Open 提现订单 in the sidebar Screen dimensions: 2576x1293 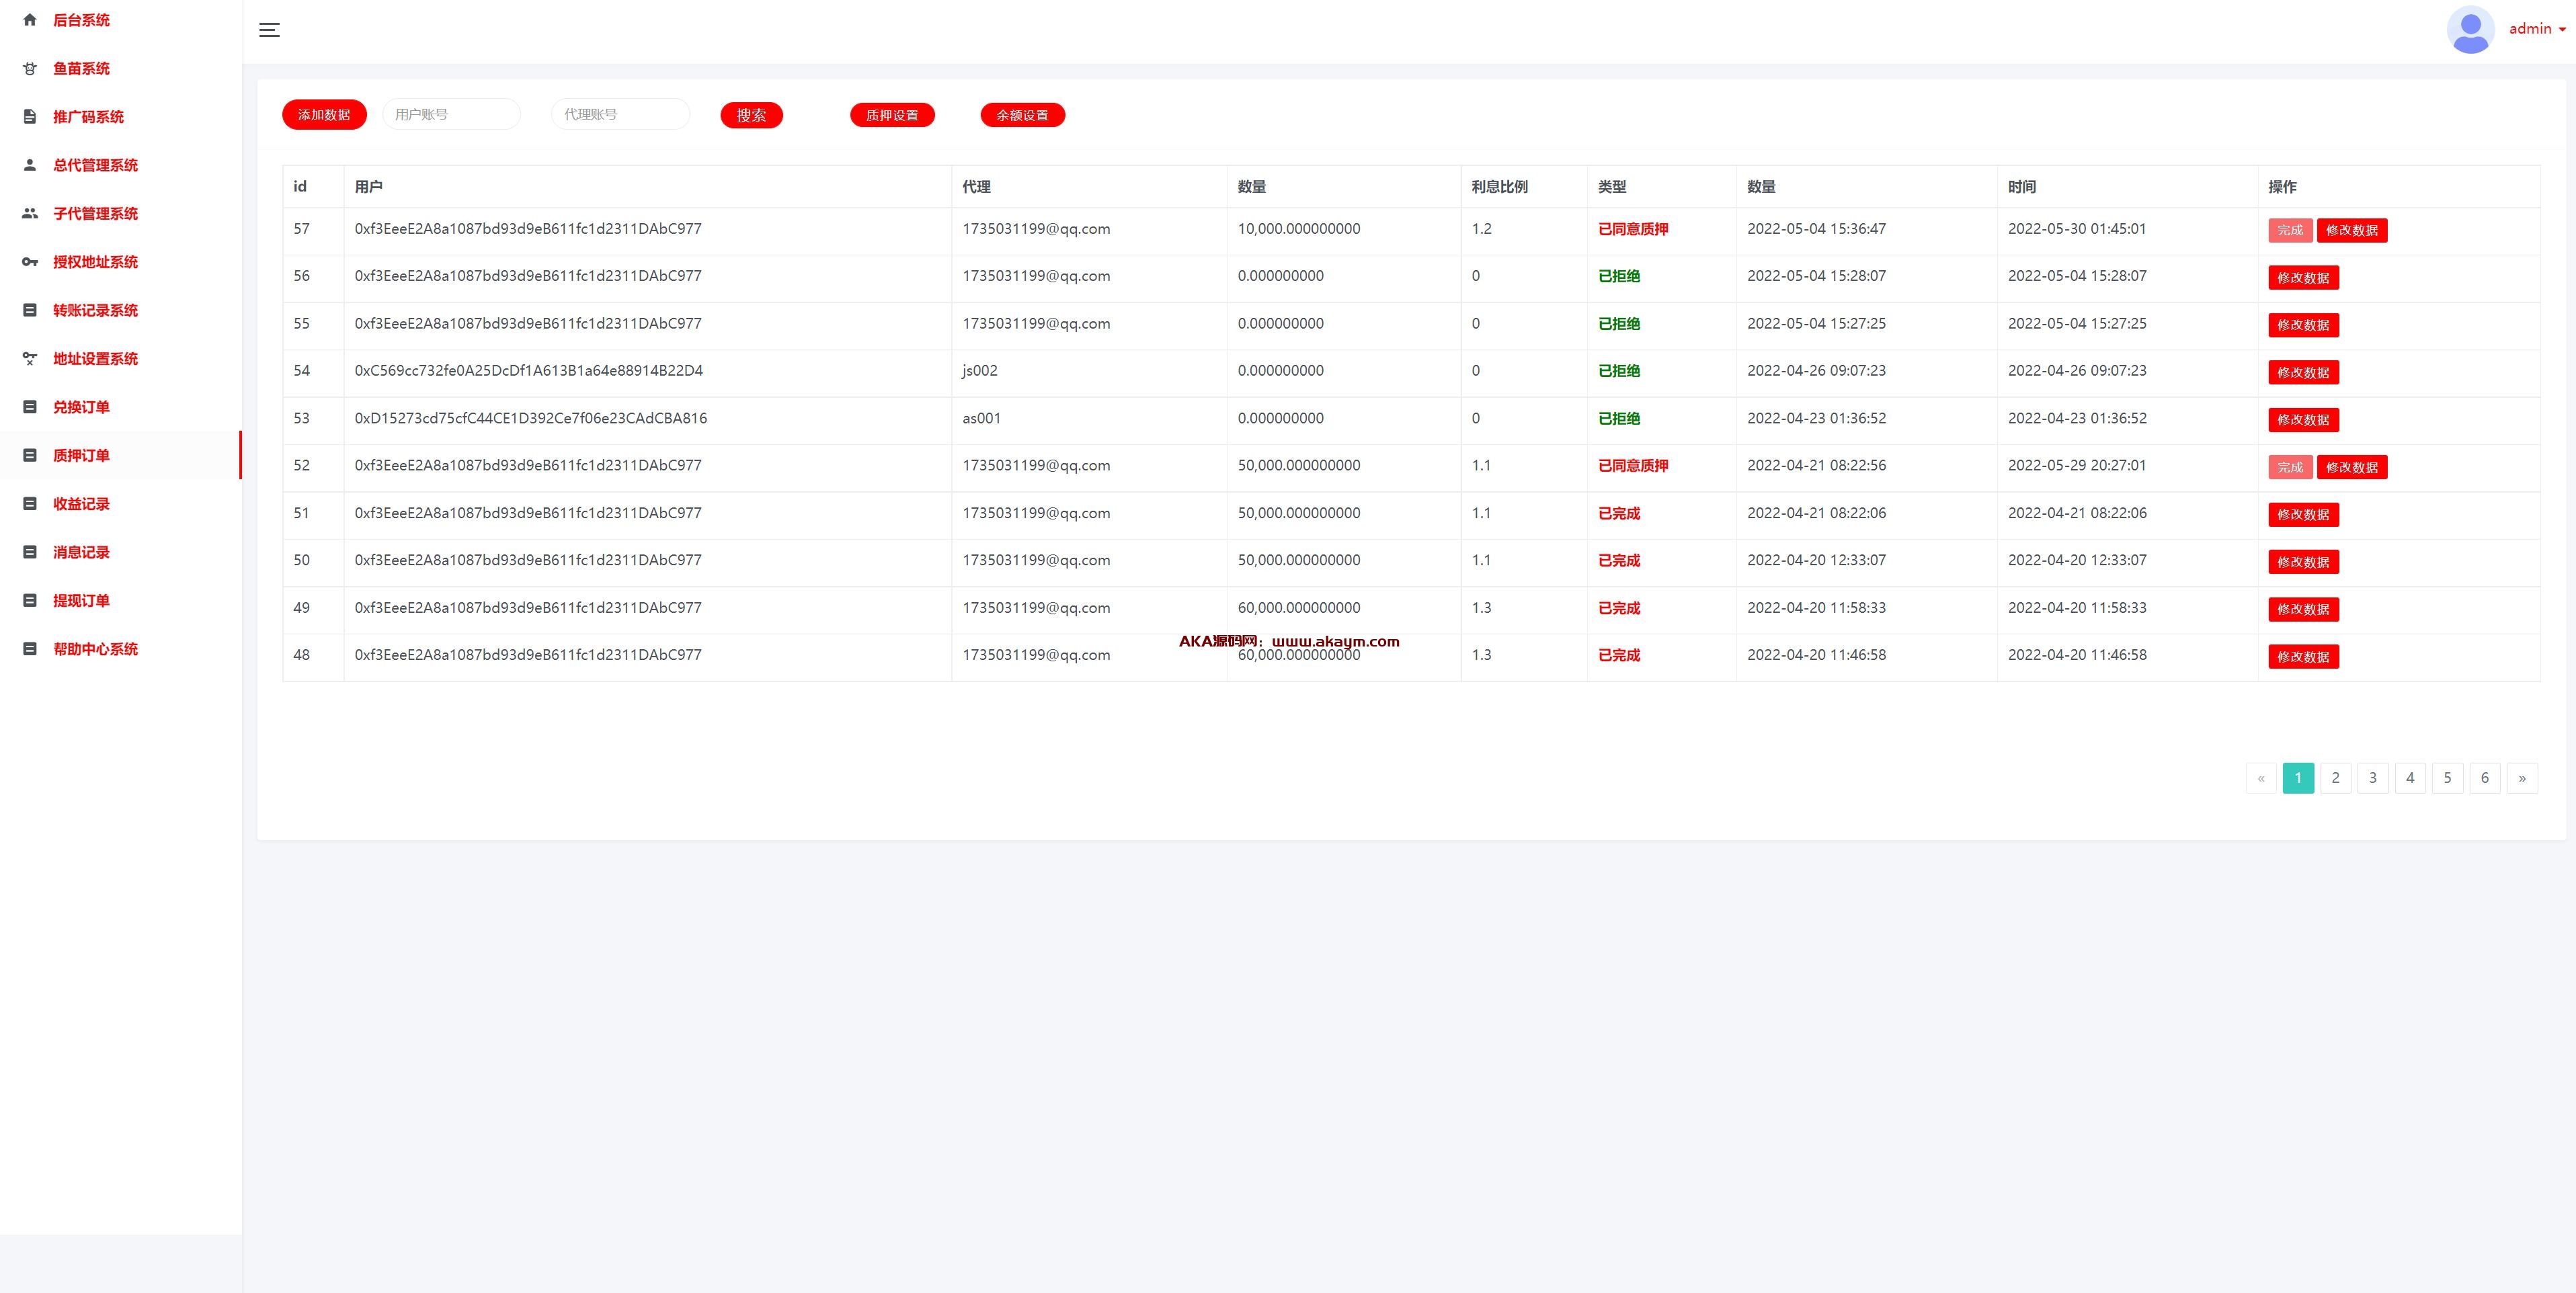tap(81, 600)
